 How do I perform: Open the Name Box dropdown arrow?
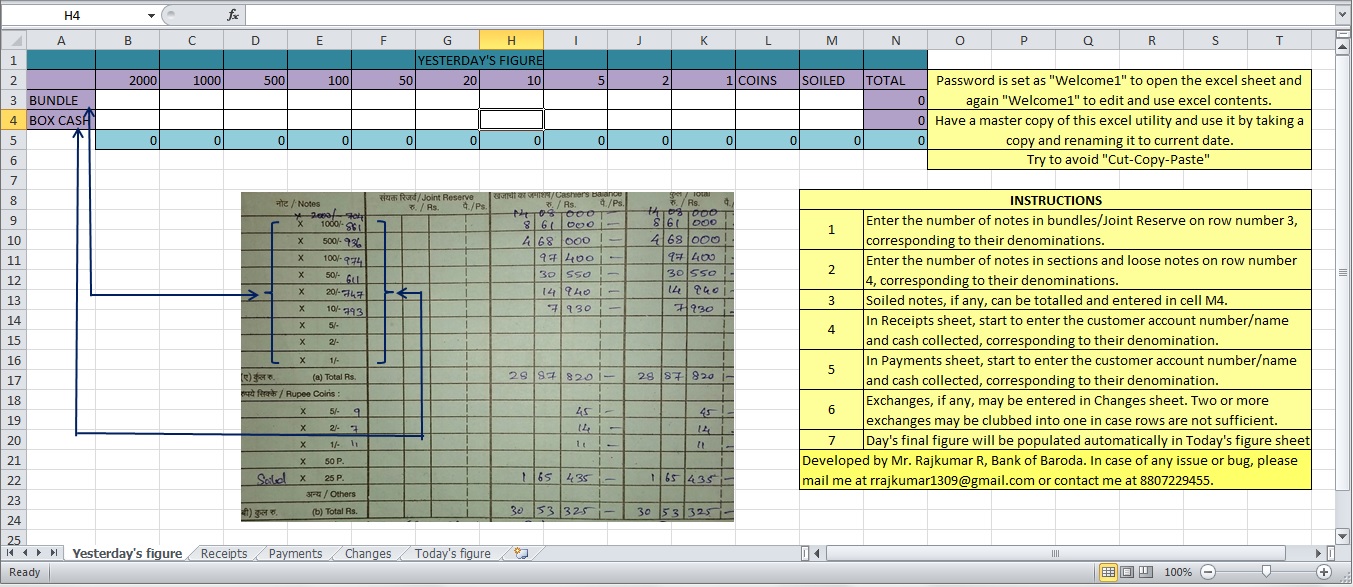[x=151, y=15]
